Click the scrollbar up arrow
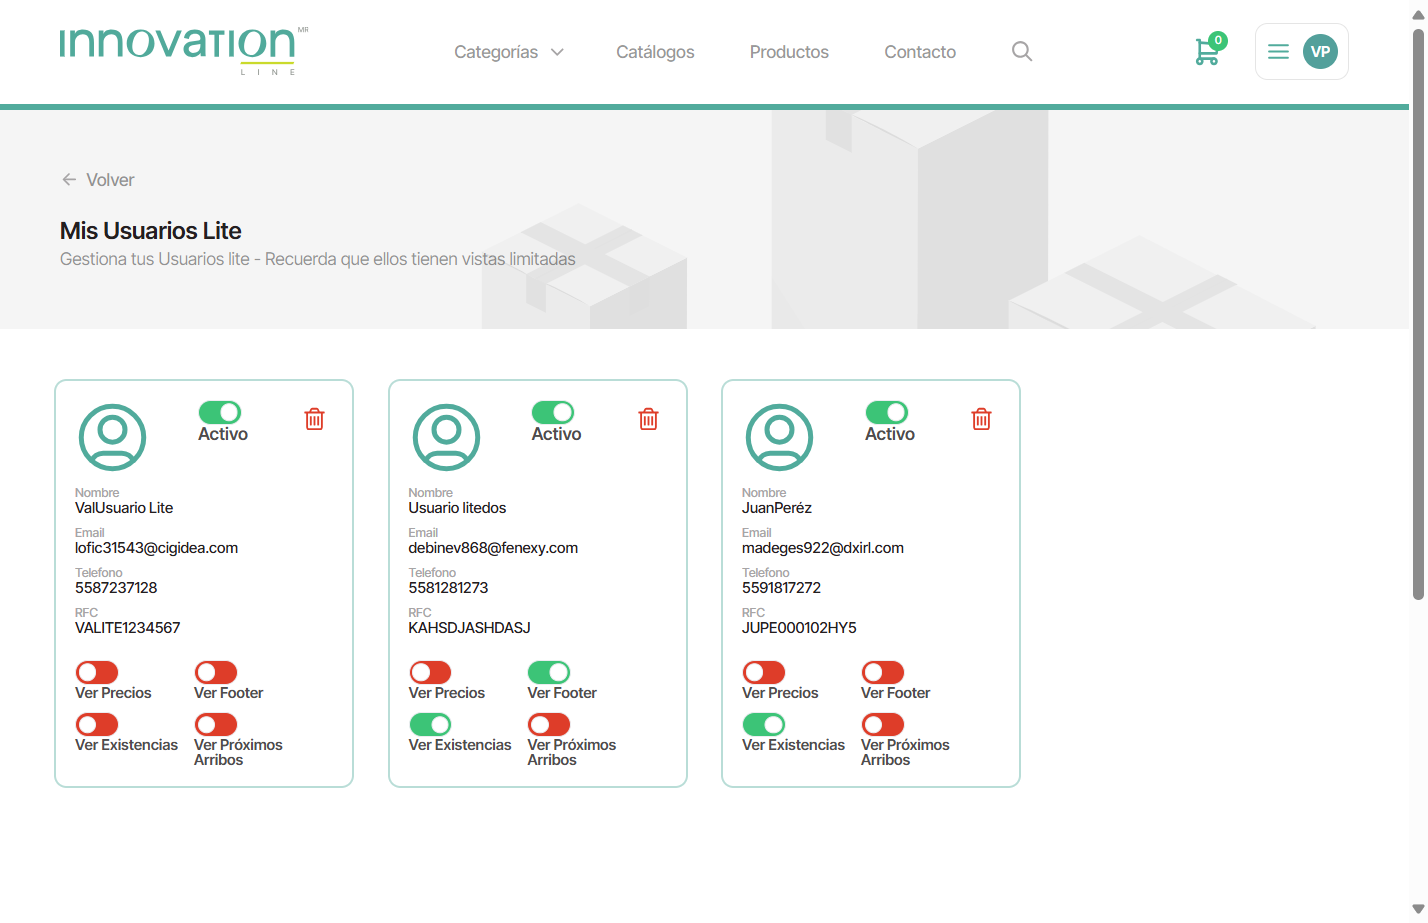The image size is (1428, 923). (x=1418, y=14)
